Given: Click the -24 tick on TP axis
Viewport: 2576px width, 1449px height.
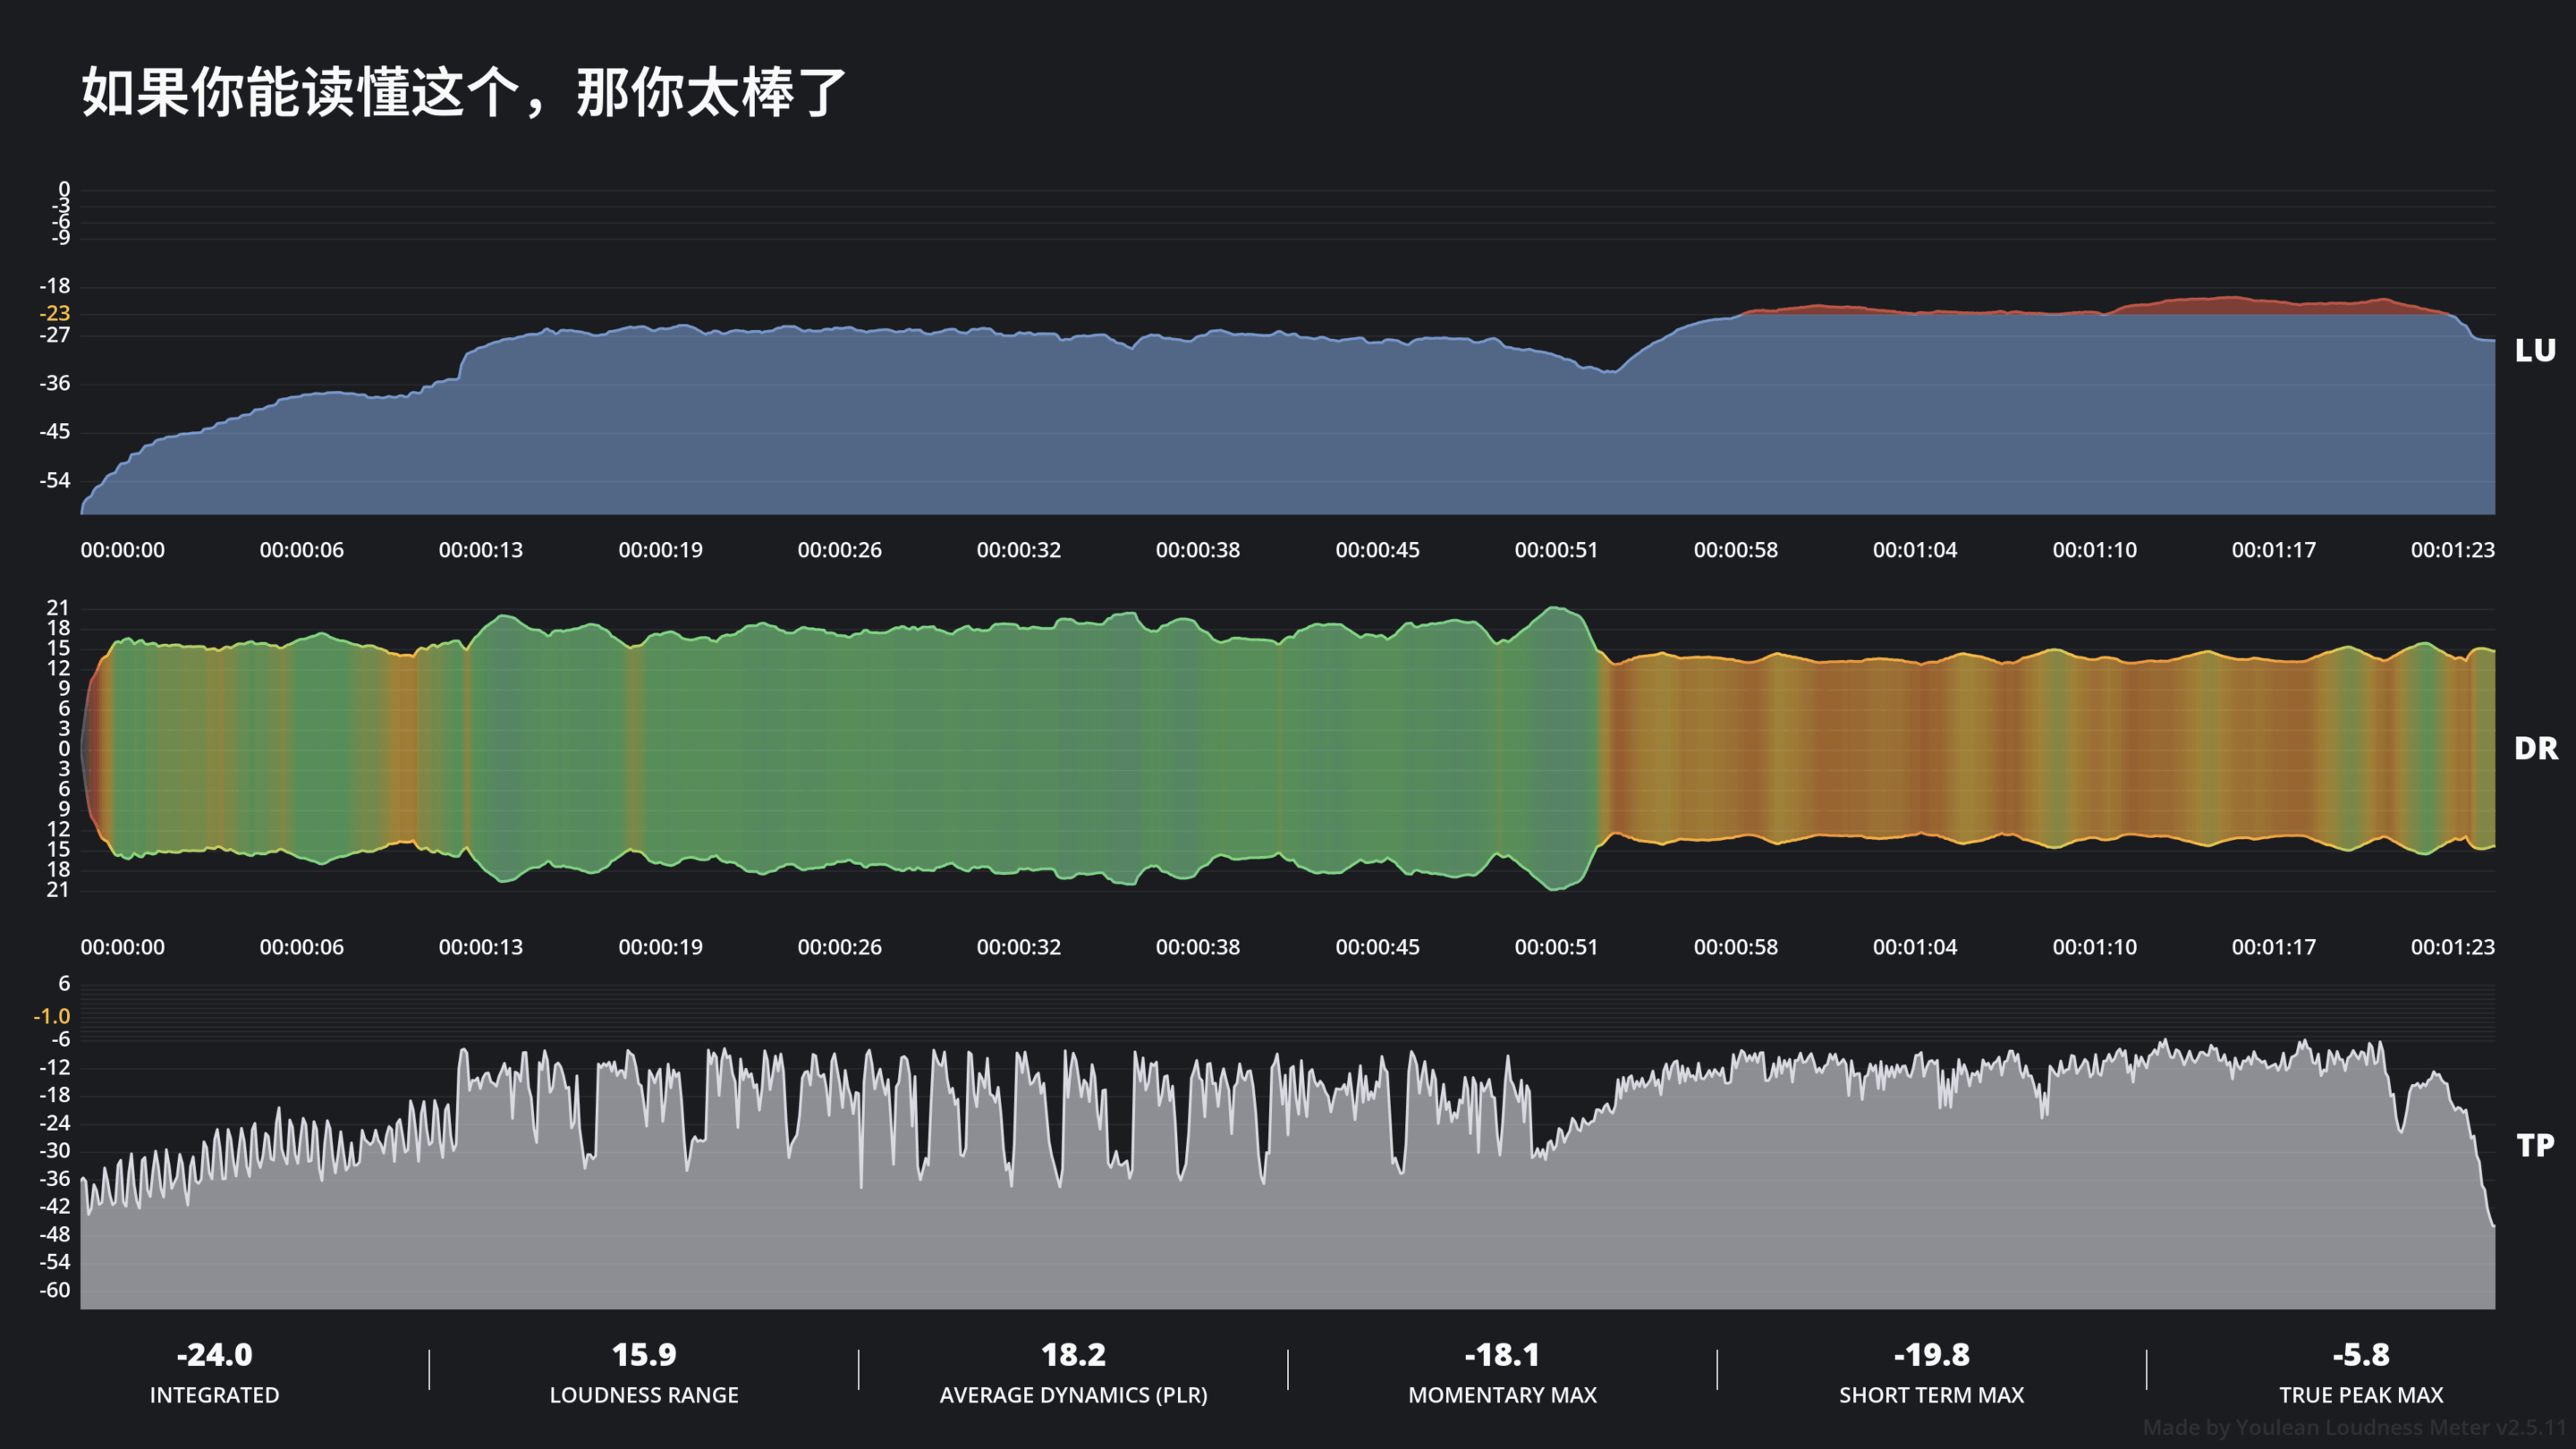Looking at the screenshot, I should (55, 1123).
